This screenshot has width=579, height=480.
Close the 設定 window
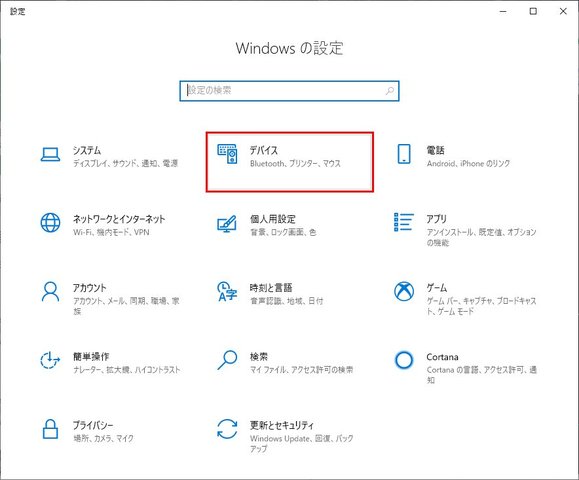[563, 11]
